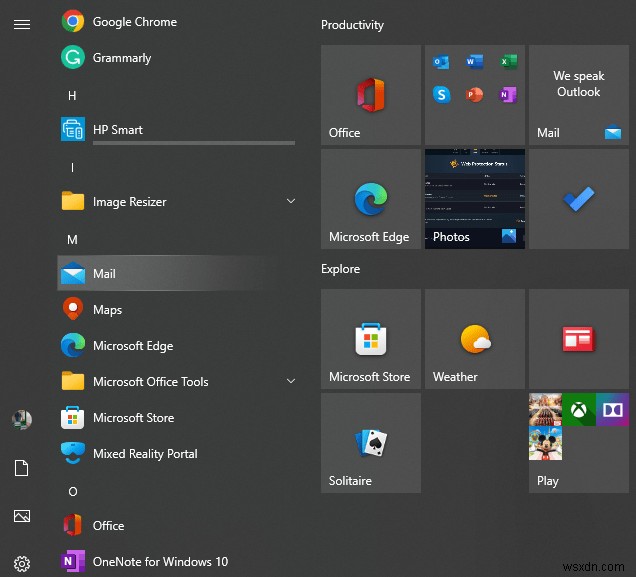
Task: Click the Dolby icon in the Play tile
Action: point(612,410)
